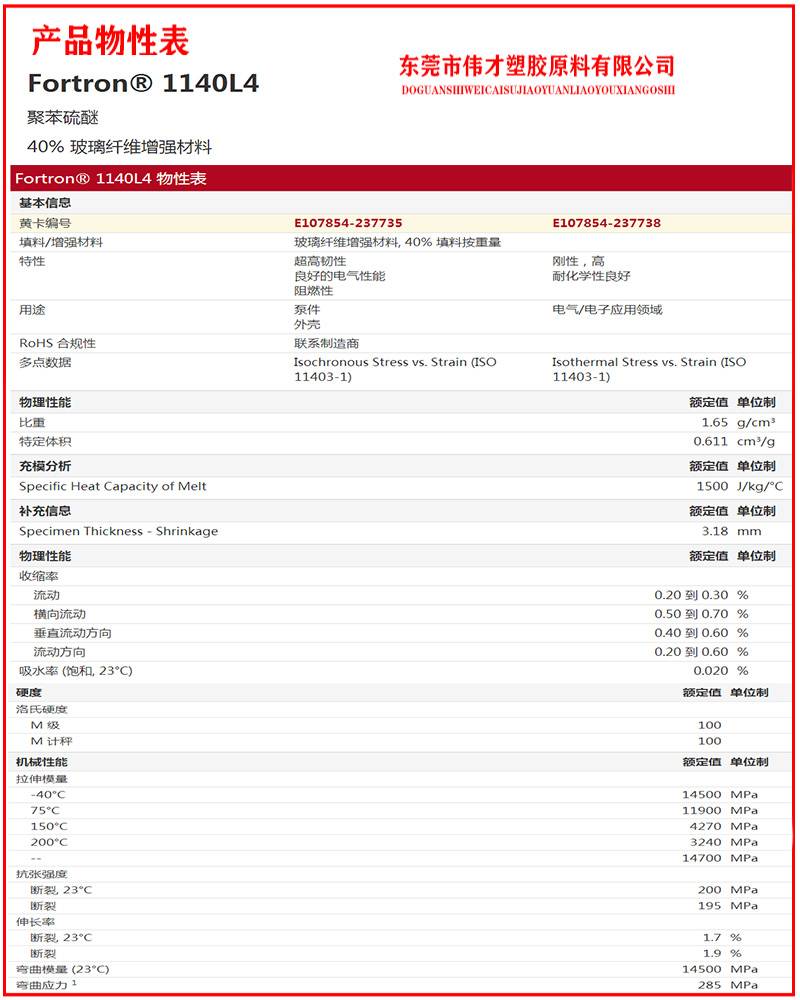Select the 弯曲模量 (23°C) row label
Viewport: 800px width, 1000px height.
pos(64,969)
